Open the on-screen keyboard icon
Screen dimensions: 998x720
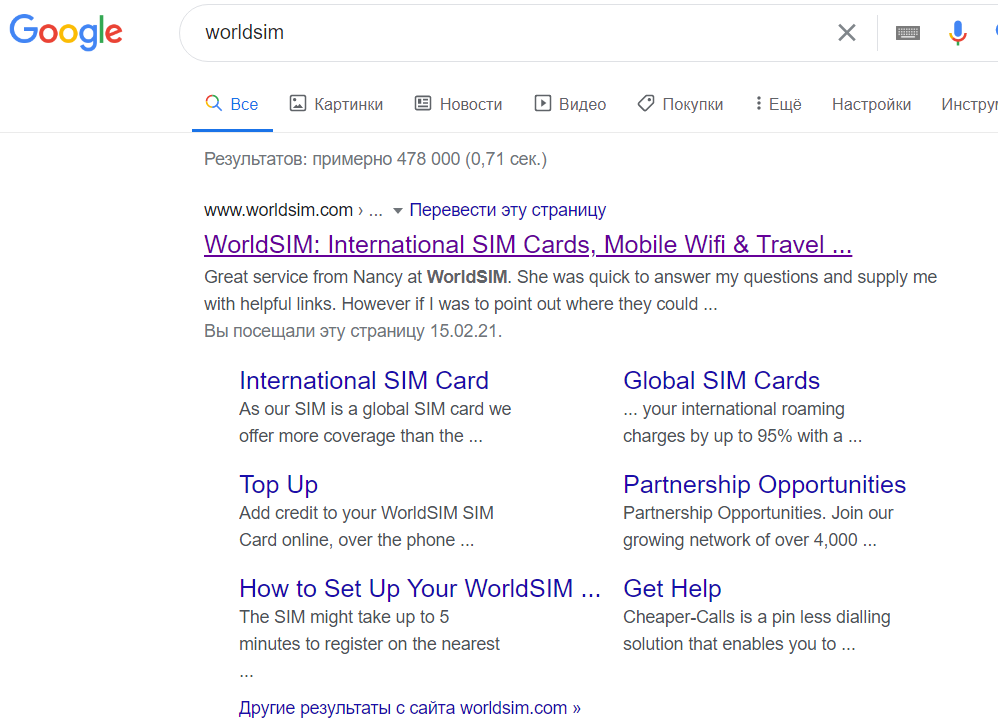908,32
